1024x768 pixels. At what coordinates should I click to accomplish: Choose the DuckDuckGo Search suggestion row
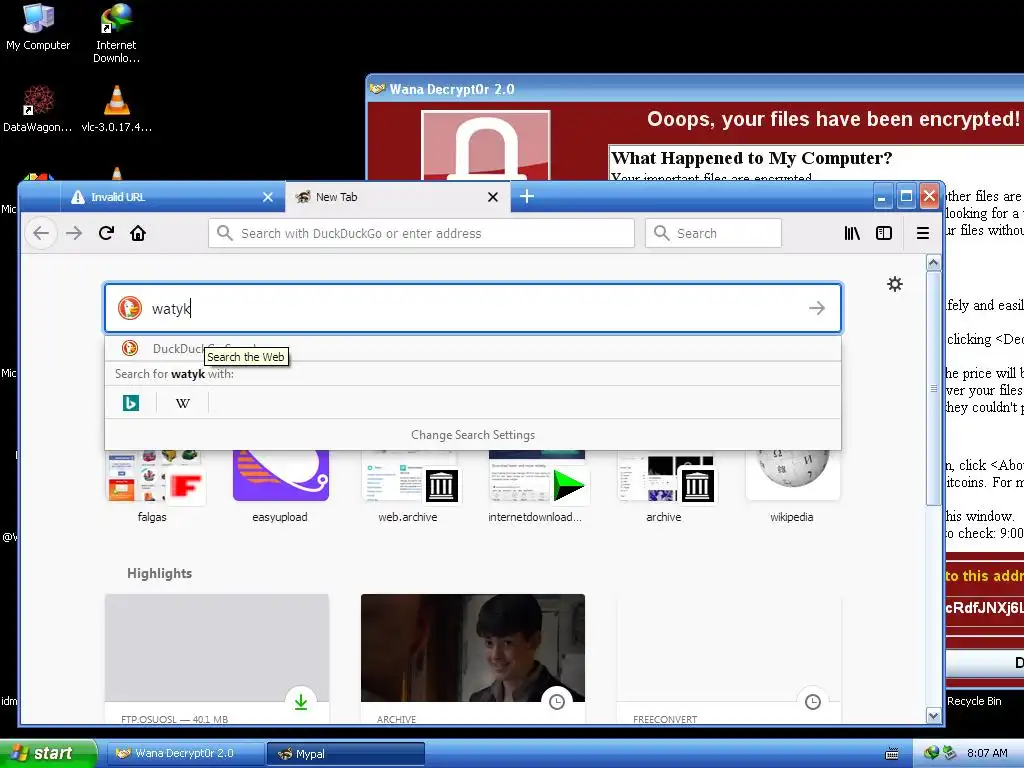(x=473, y=349)
